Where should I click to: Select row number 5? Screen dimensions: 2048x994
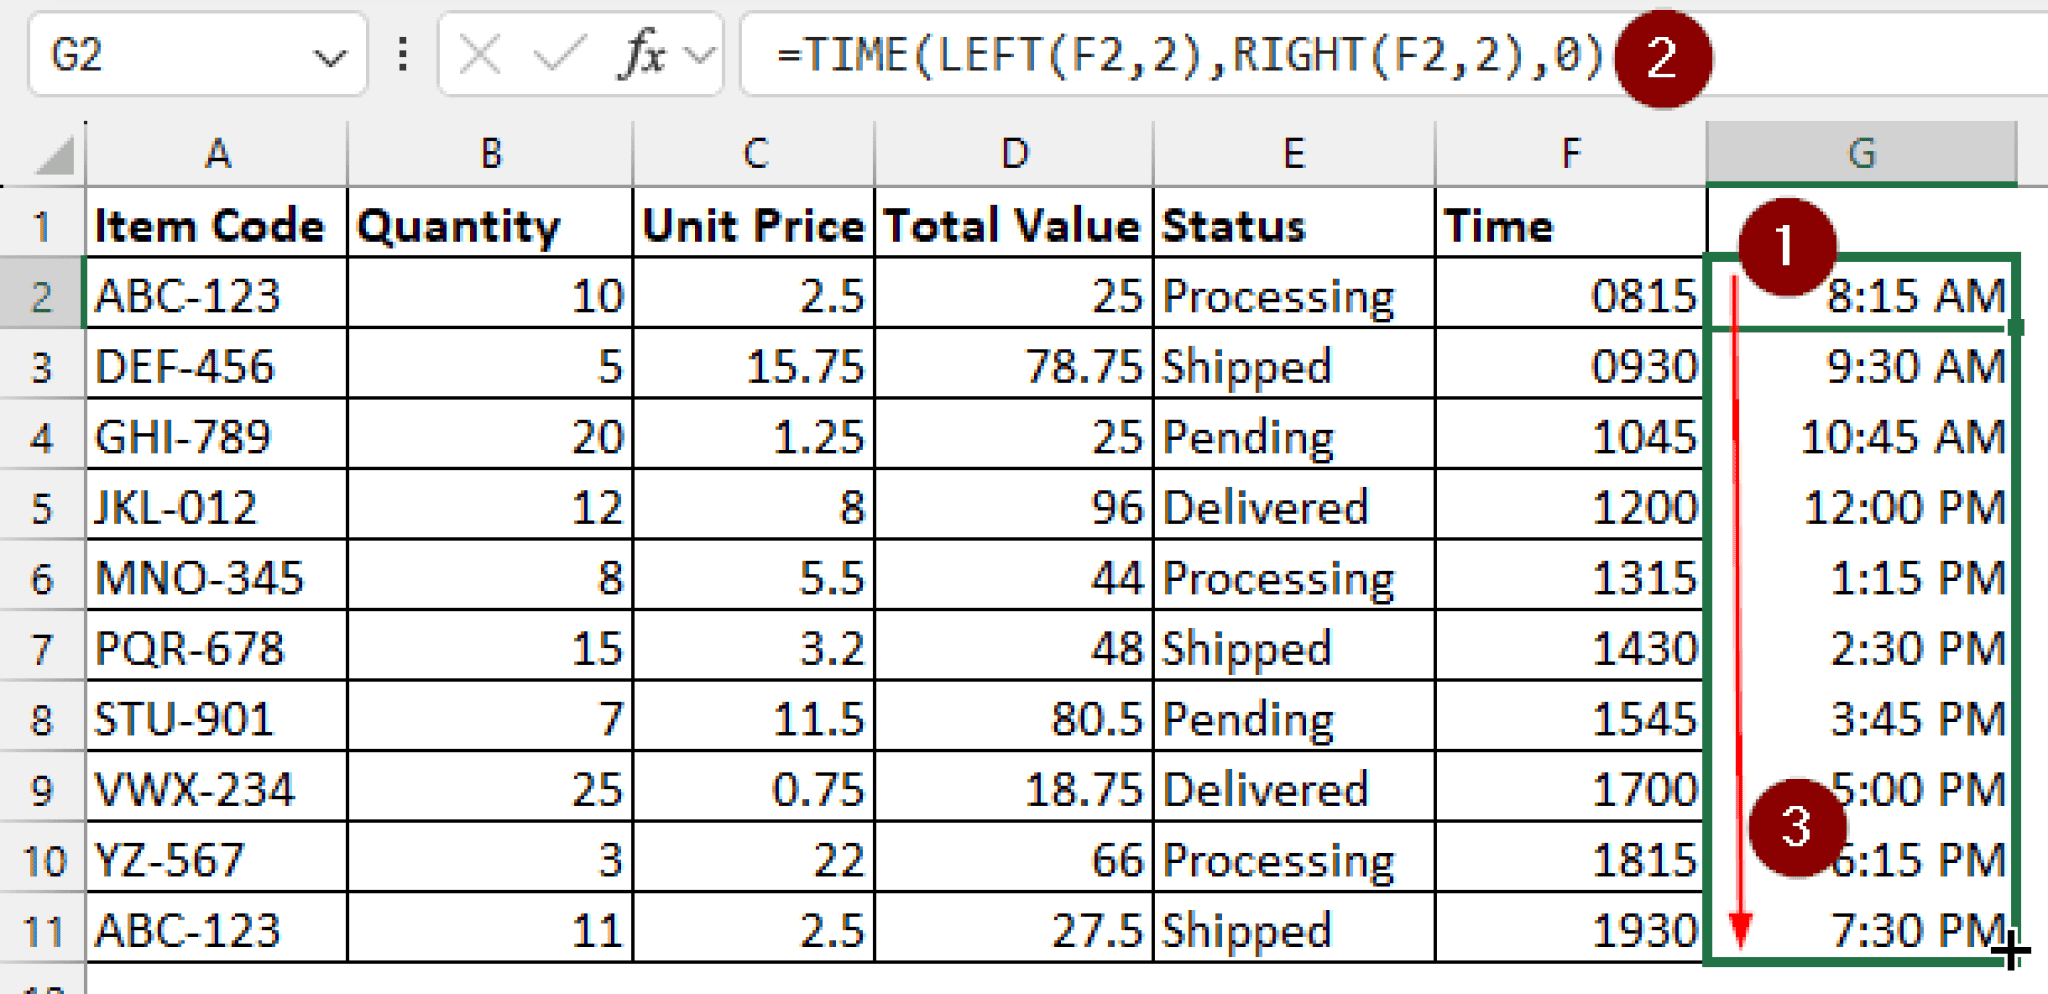[x=40, y=506]
